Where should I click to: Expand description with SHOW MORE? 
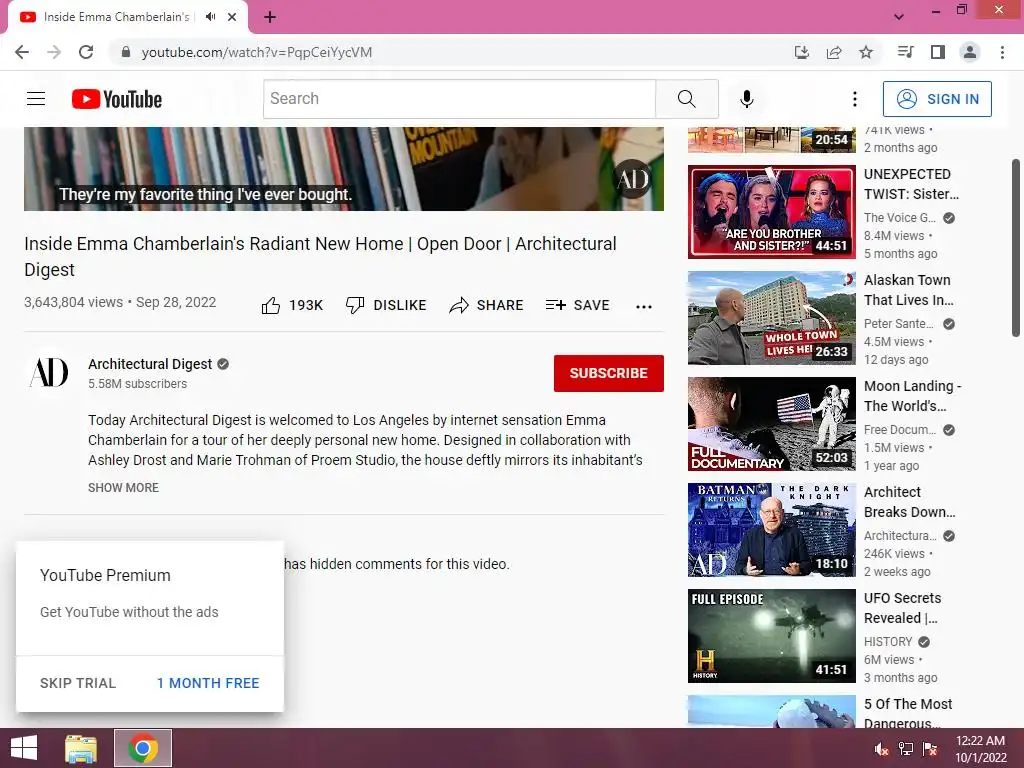click(123, 488)
